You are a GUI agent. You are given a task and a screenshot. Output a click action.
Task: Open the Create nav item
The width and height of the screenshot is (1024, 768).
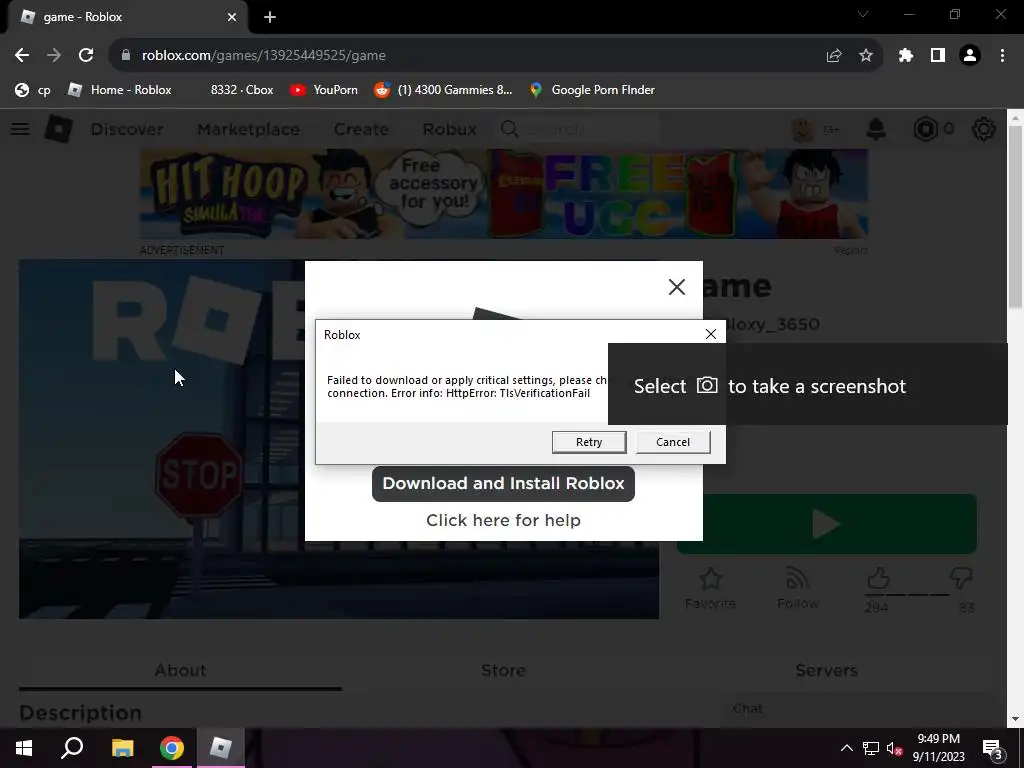(361, 129)
